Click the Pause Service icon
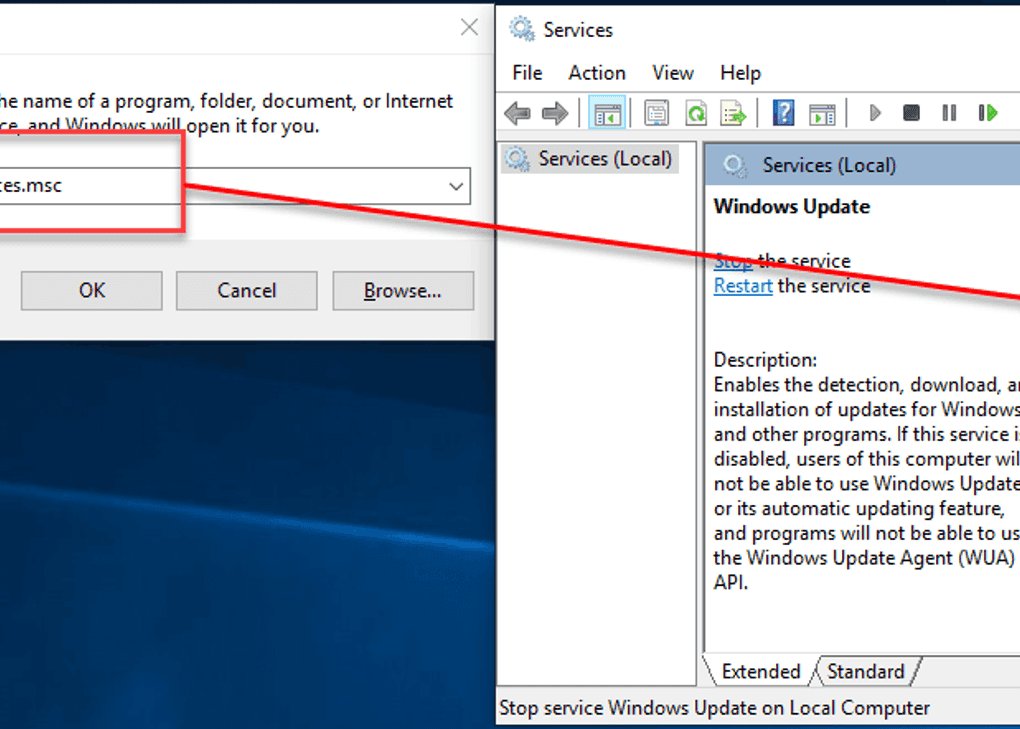Image resolution: width=1020 pixels, height=729 pixels. 949,113
